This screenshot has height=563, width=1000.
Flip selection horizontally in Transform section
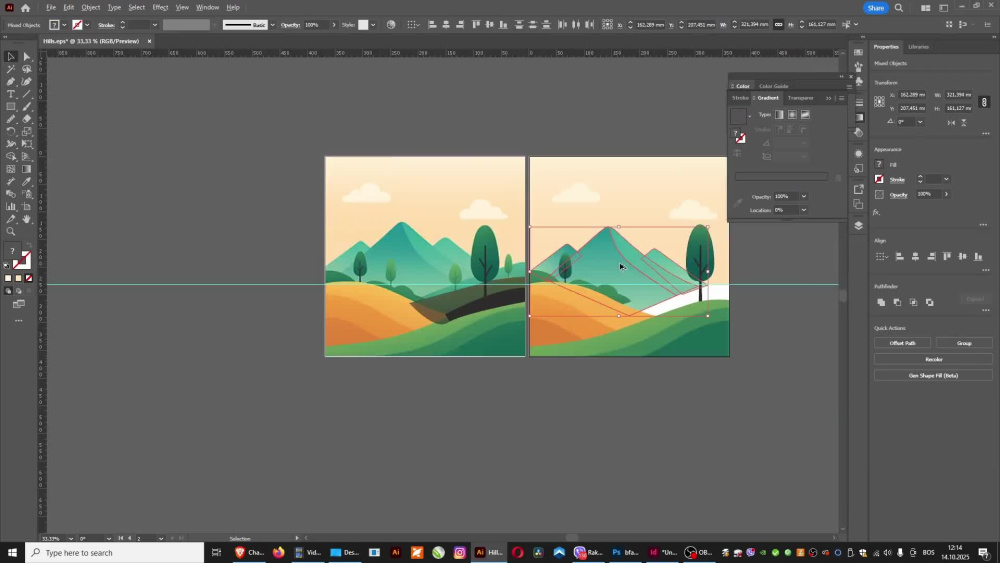click(x=951, y=122)
